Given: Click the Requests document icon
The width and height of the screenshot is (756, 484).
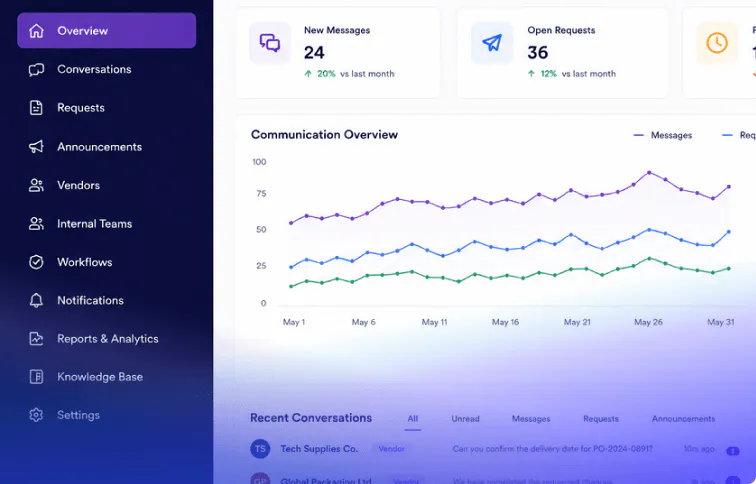Looking at the screenshot, I should (x=36, y=108).
